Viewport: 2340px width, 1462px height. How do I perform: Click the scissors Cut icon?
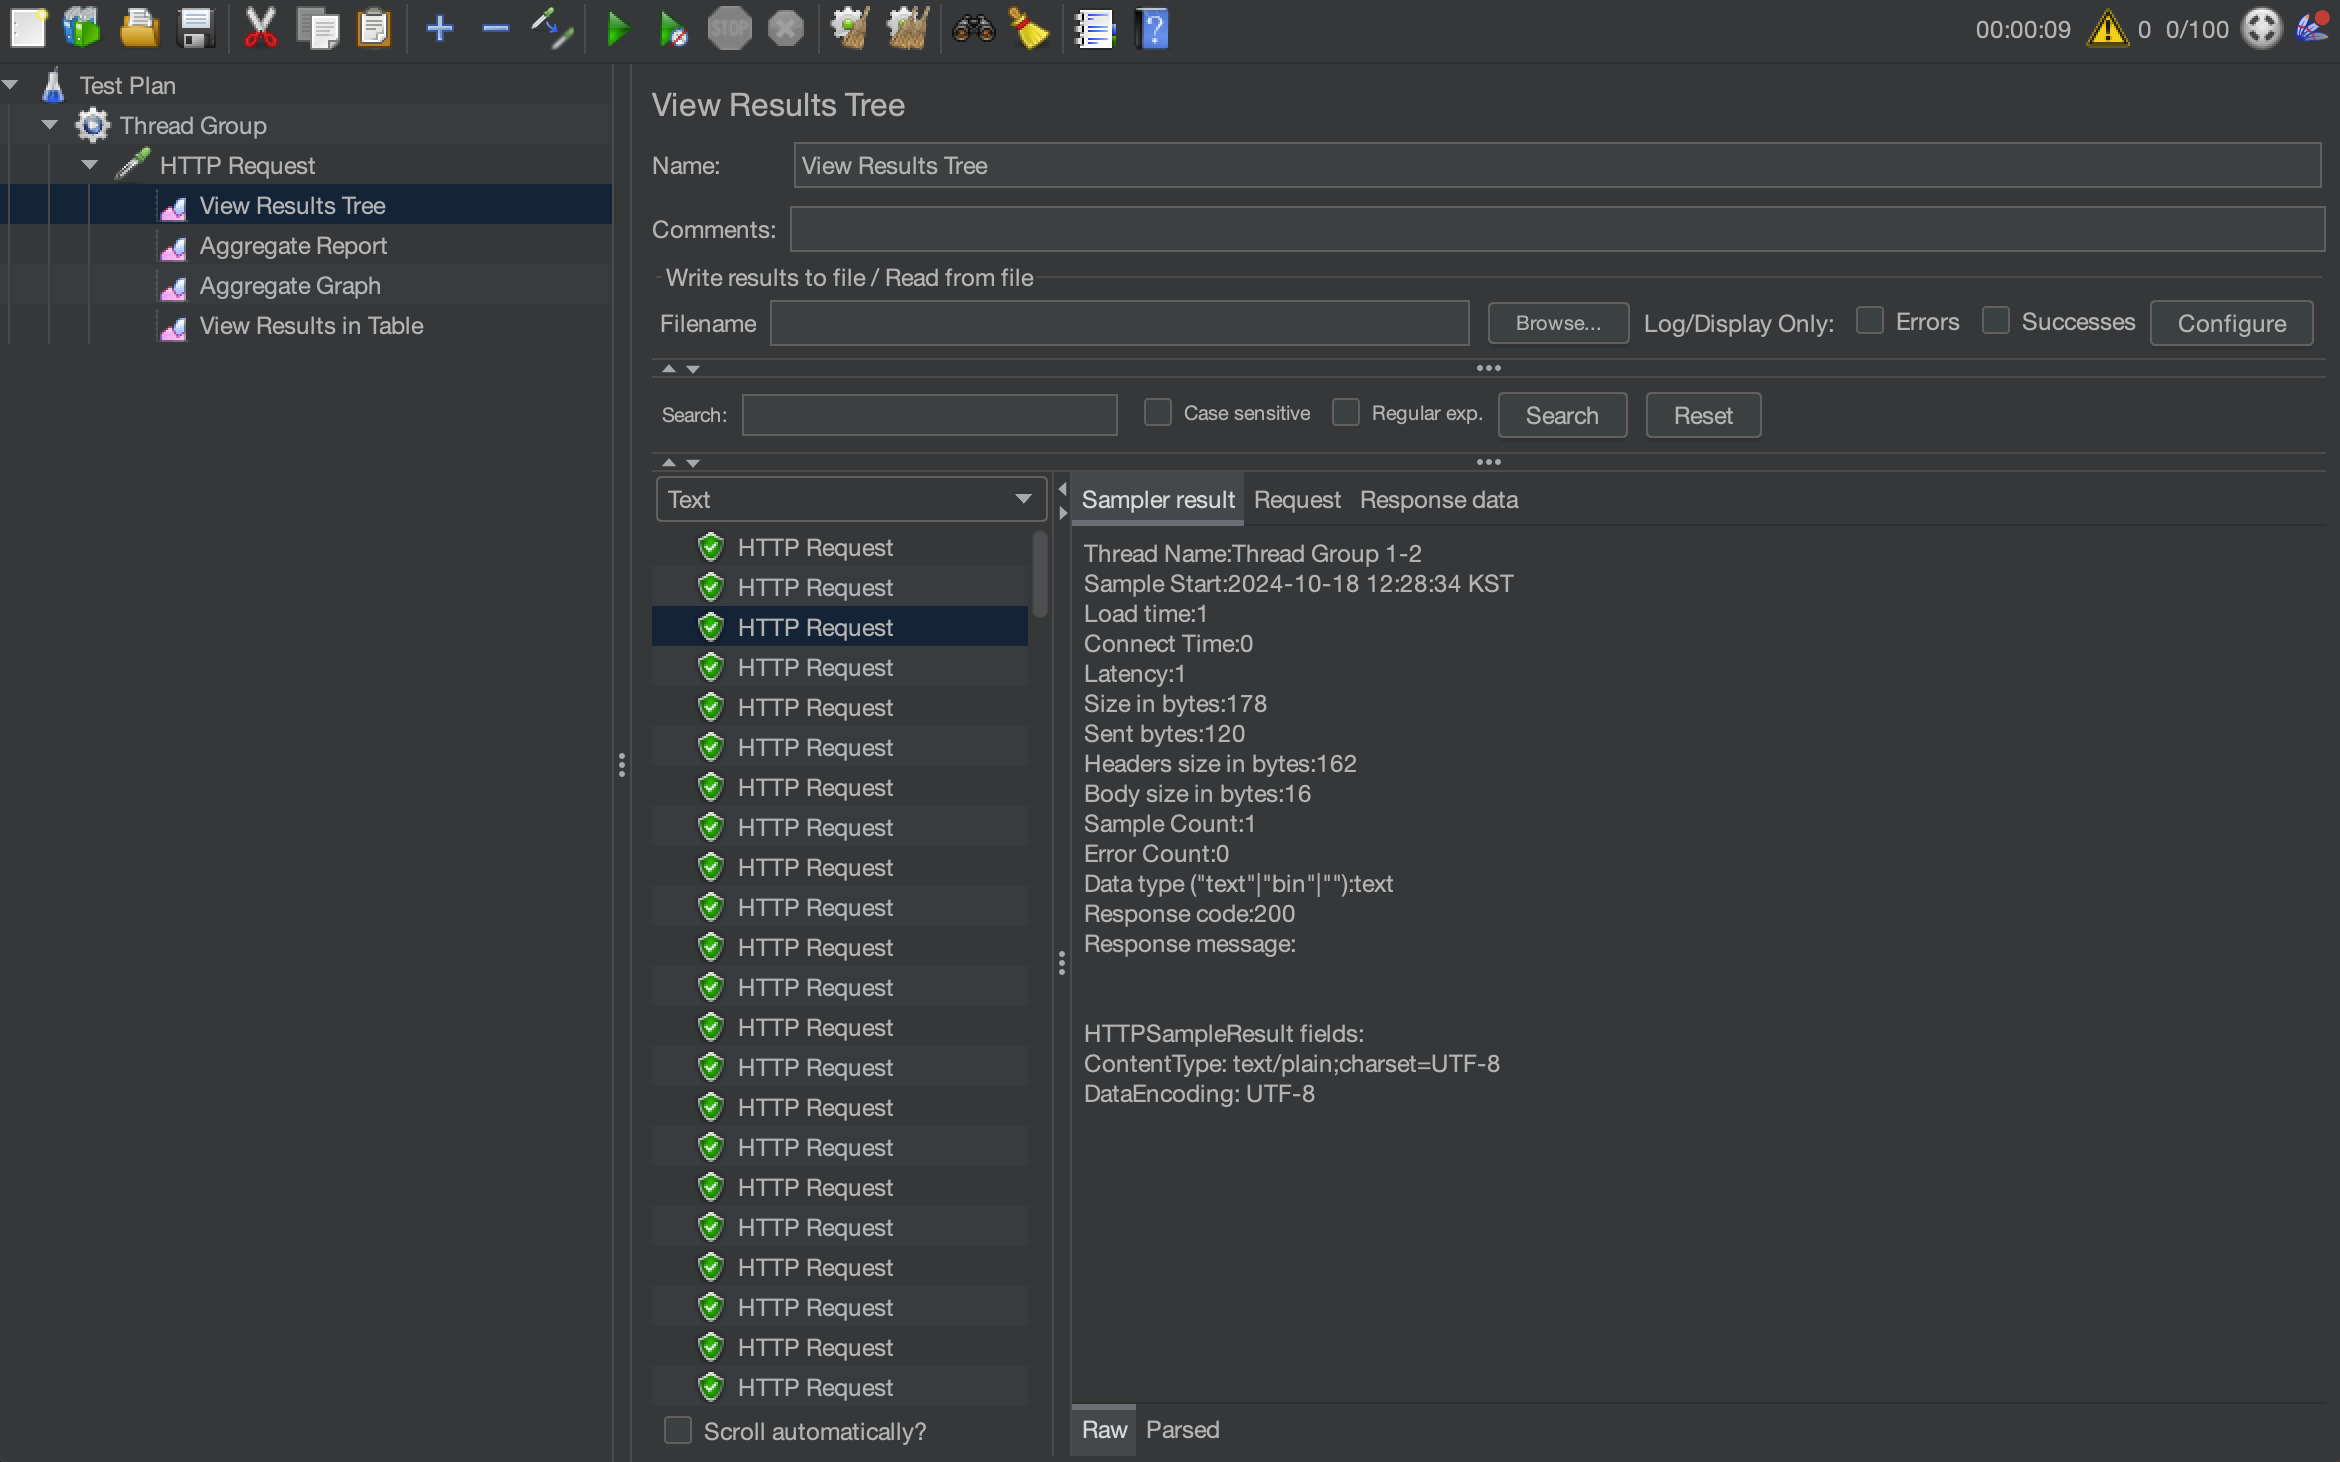coord(260,29)
